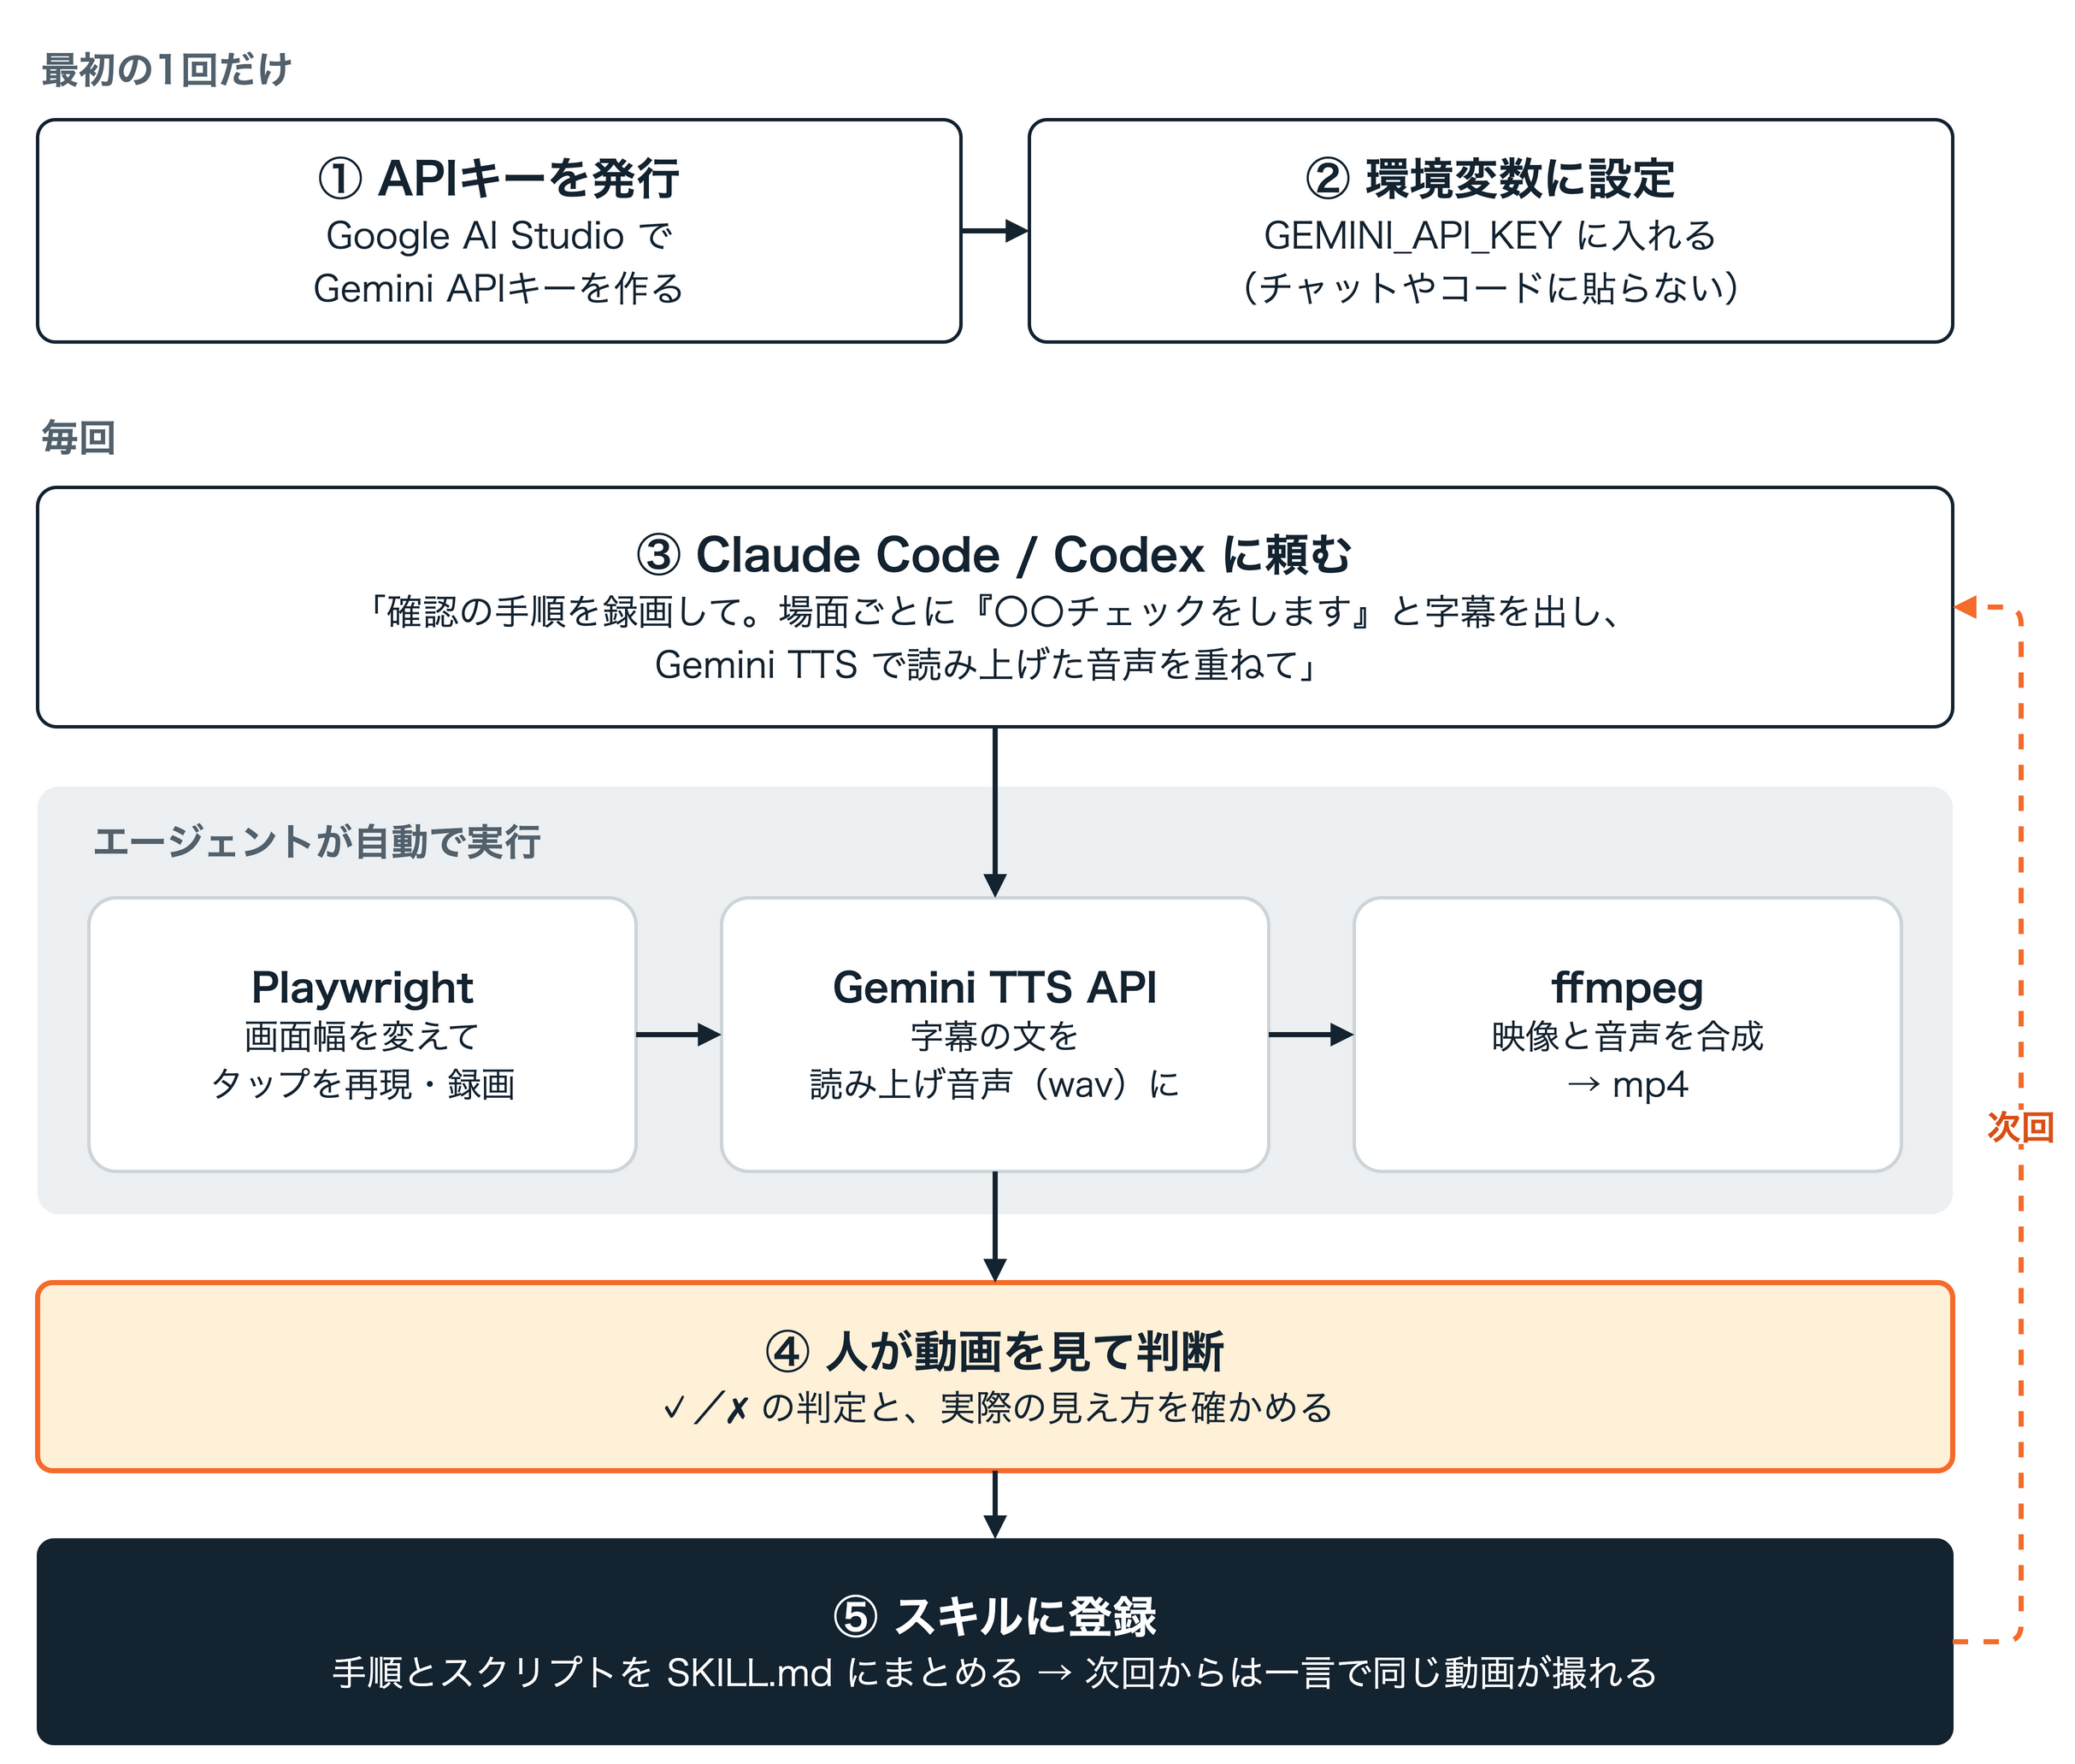
Task: Click the '毎回' section label
Action: point(78,438)
